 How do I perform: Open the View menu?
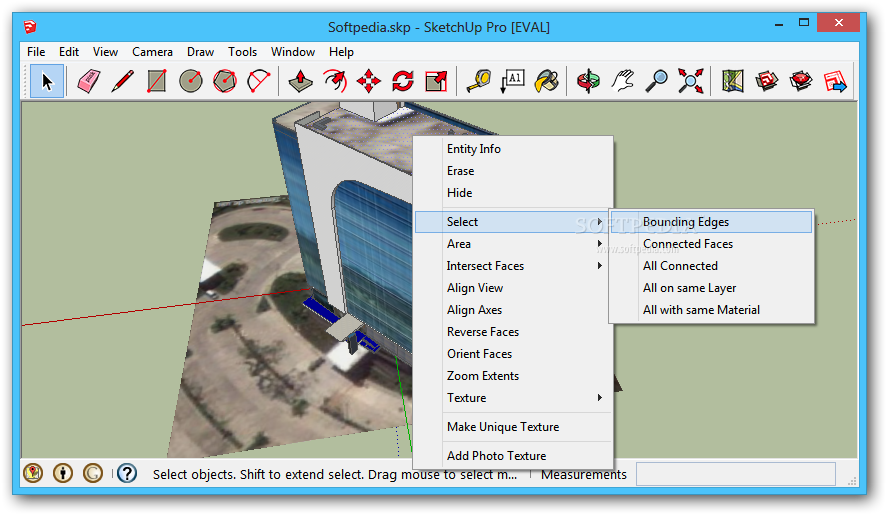tap(105, 52)
